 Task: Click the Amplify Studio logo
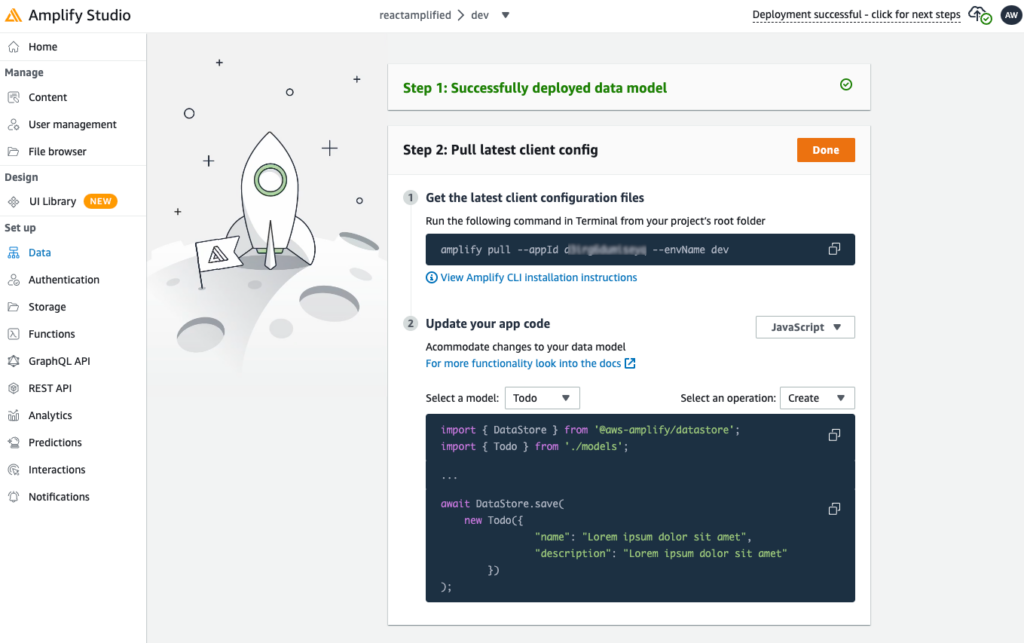[14, 15]
